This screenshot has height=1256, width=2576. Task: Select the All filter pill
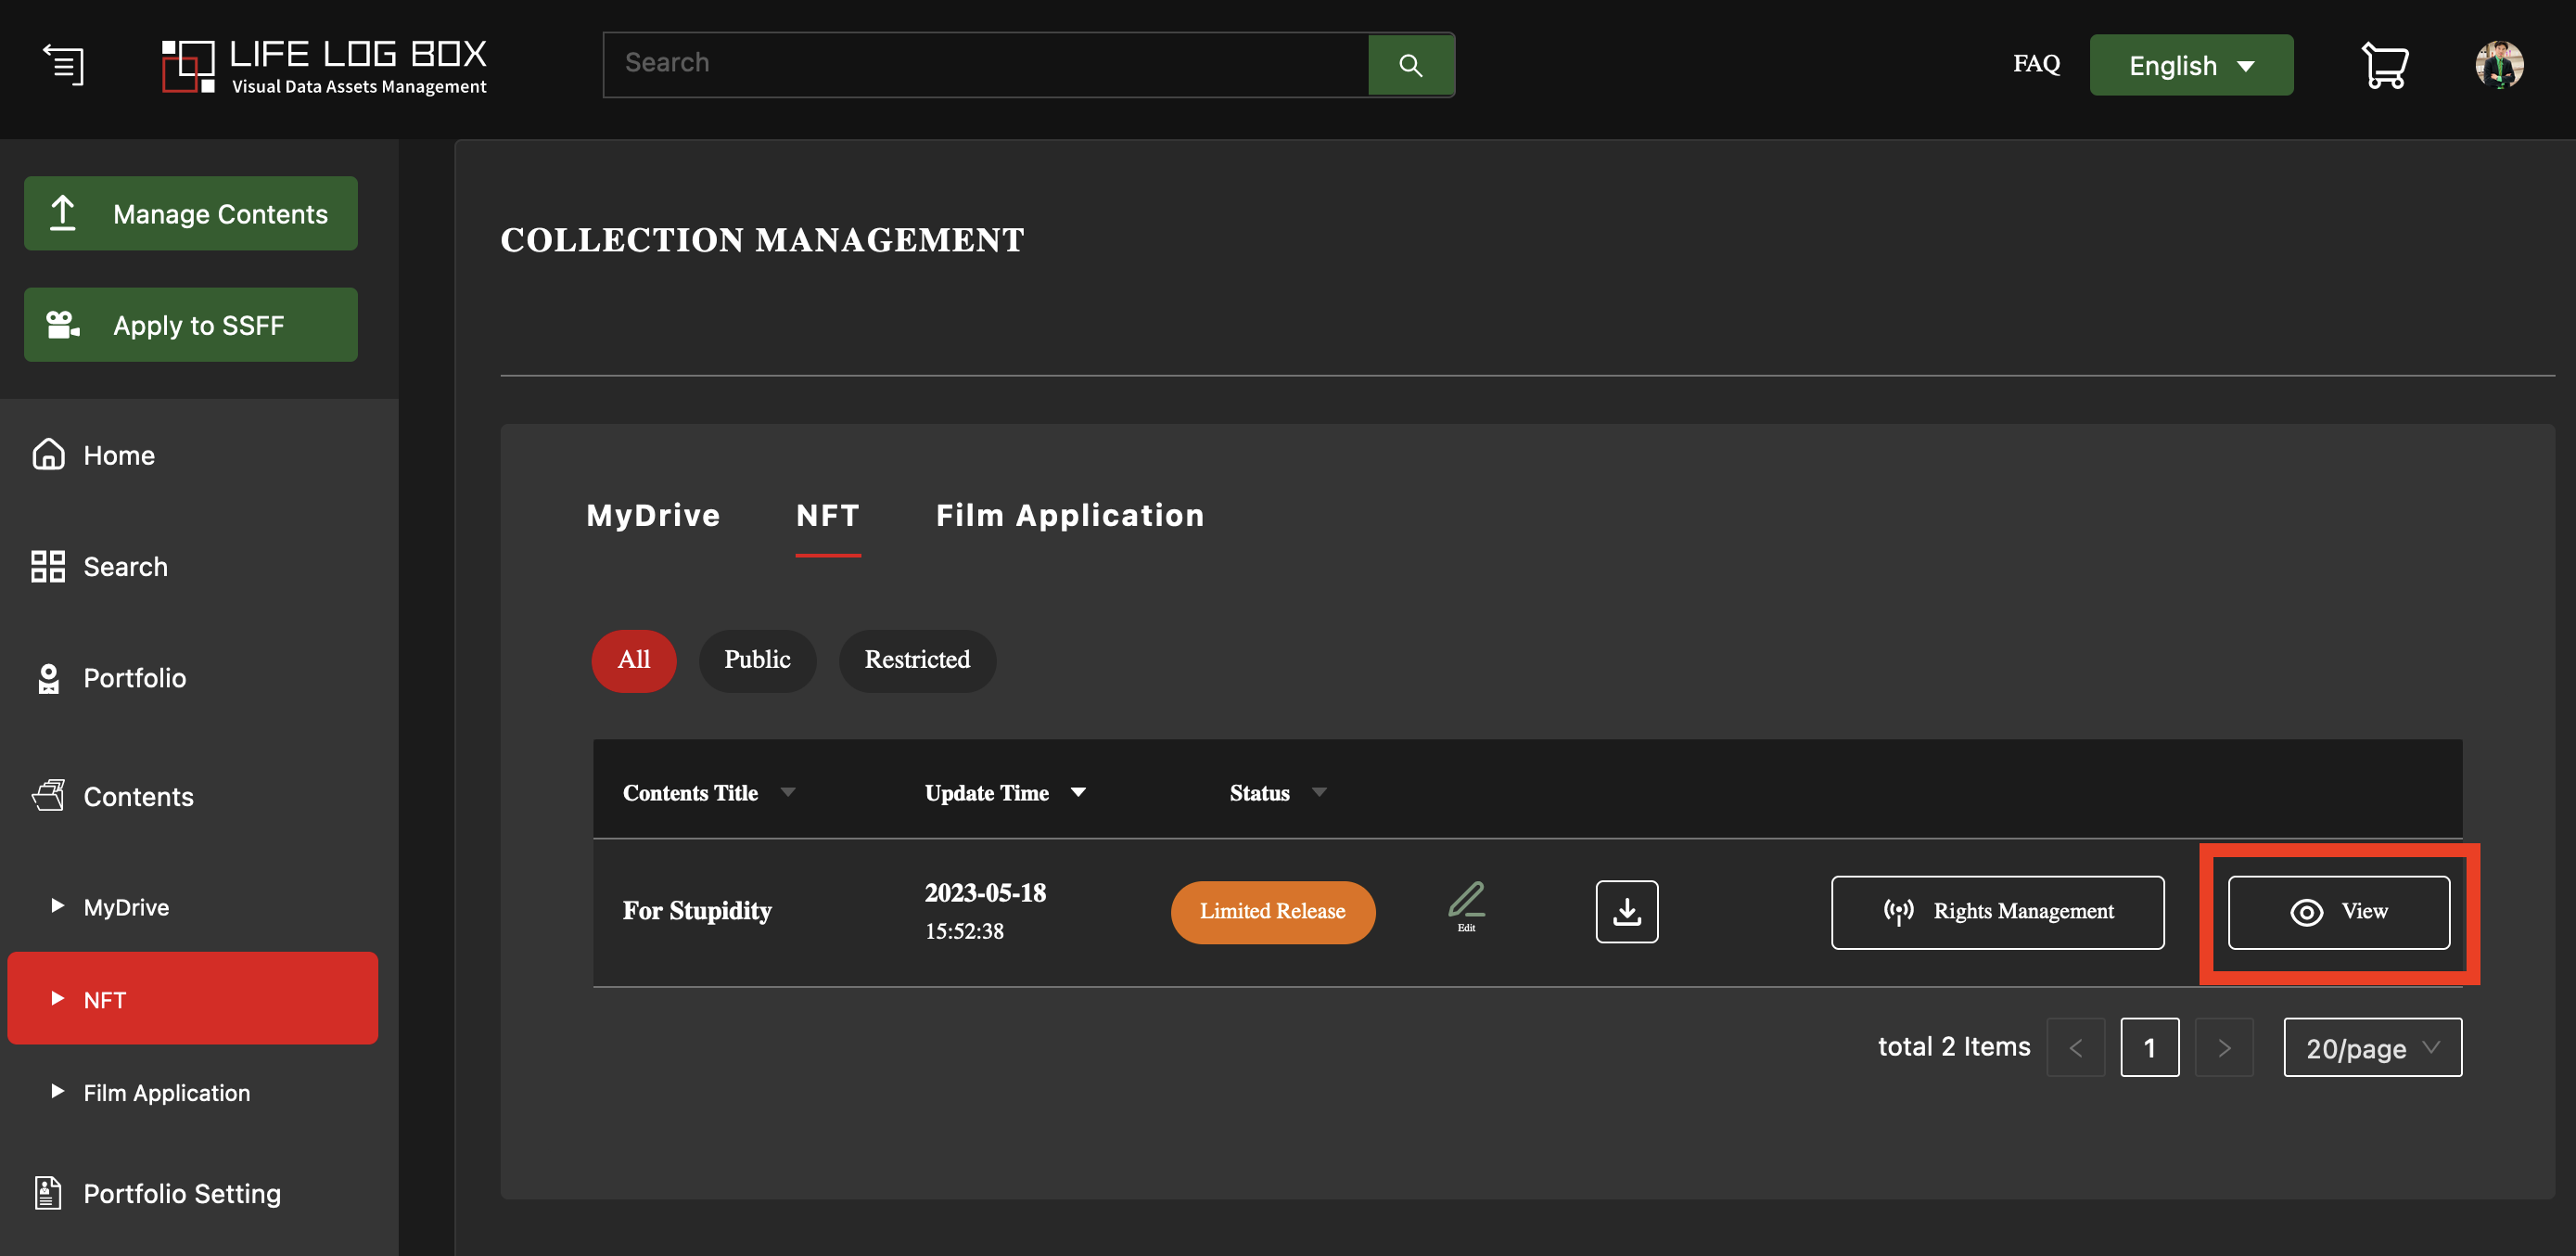pos(633,660)
